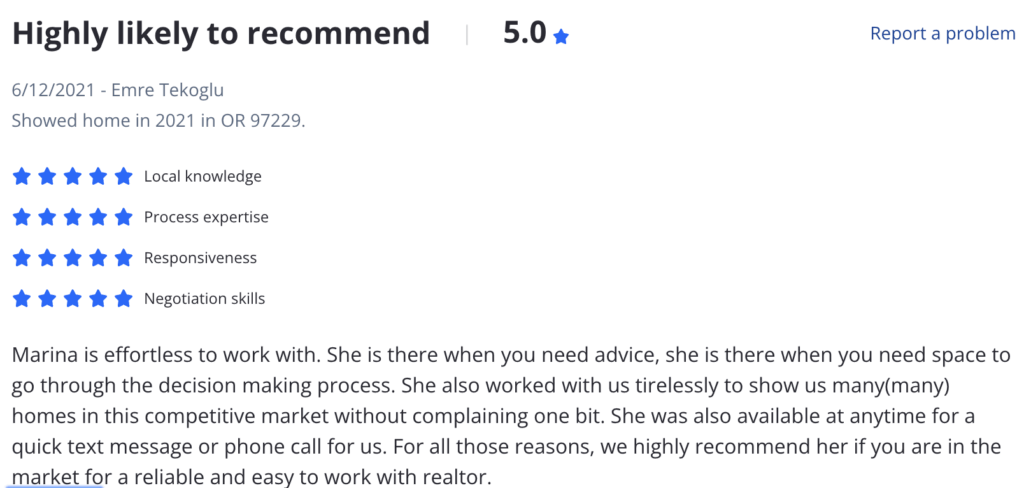Click the Local knowledge label
1024x488 pixels.
click(202, 176)
